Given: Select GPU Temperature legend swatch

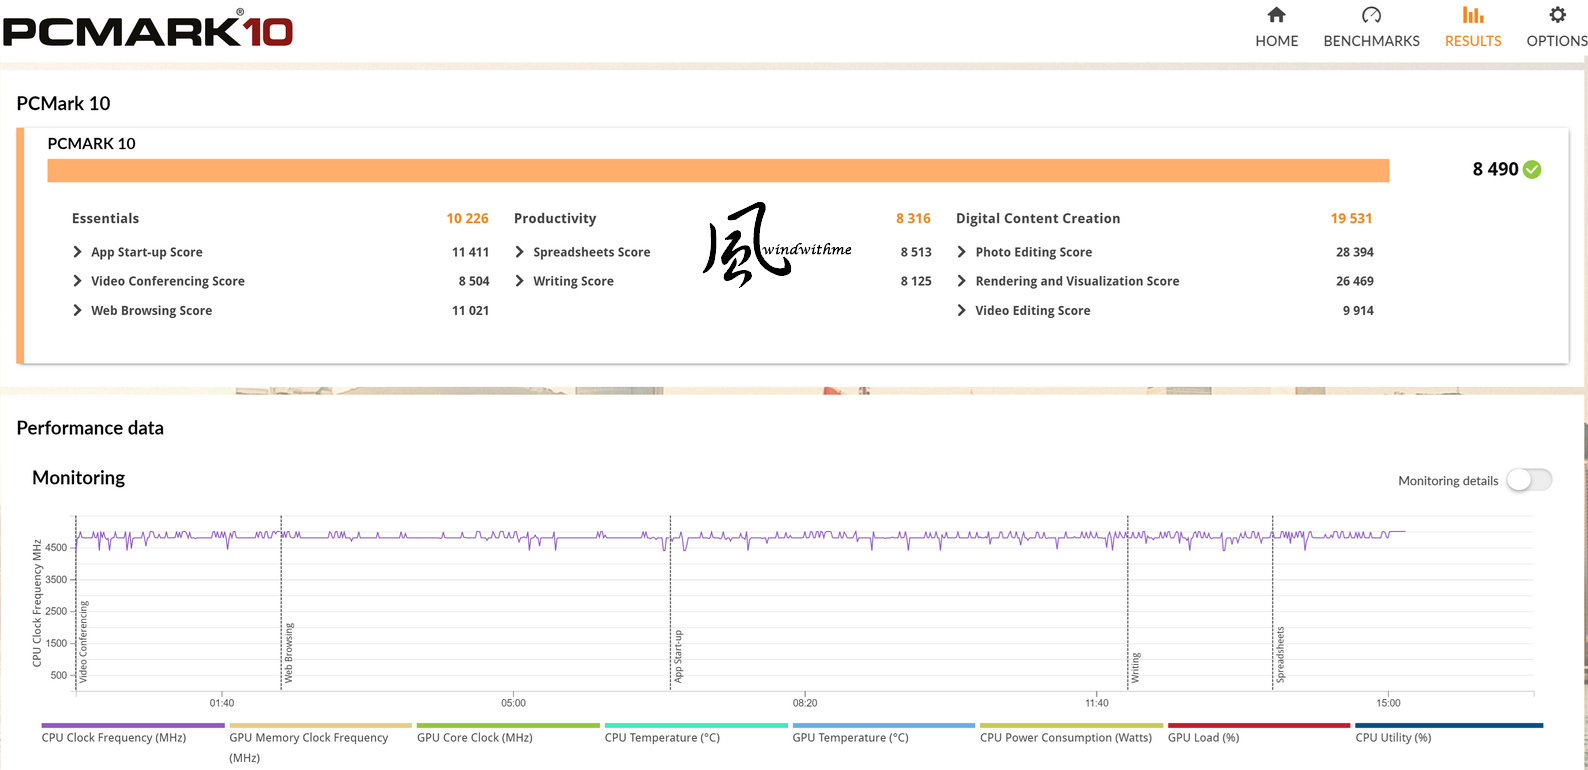Looking at the screenshot, I should click(883, 725).
